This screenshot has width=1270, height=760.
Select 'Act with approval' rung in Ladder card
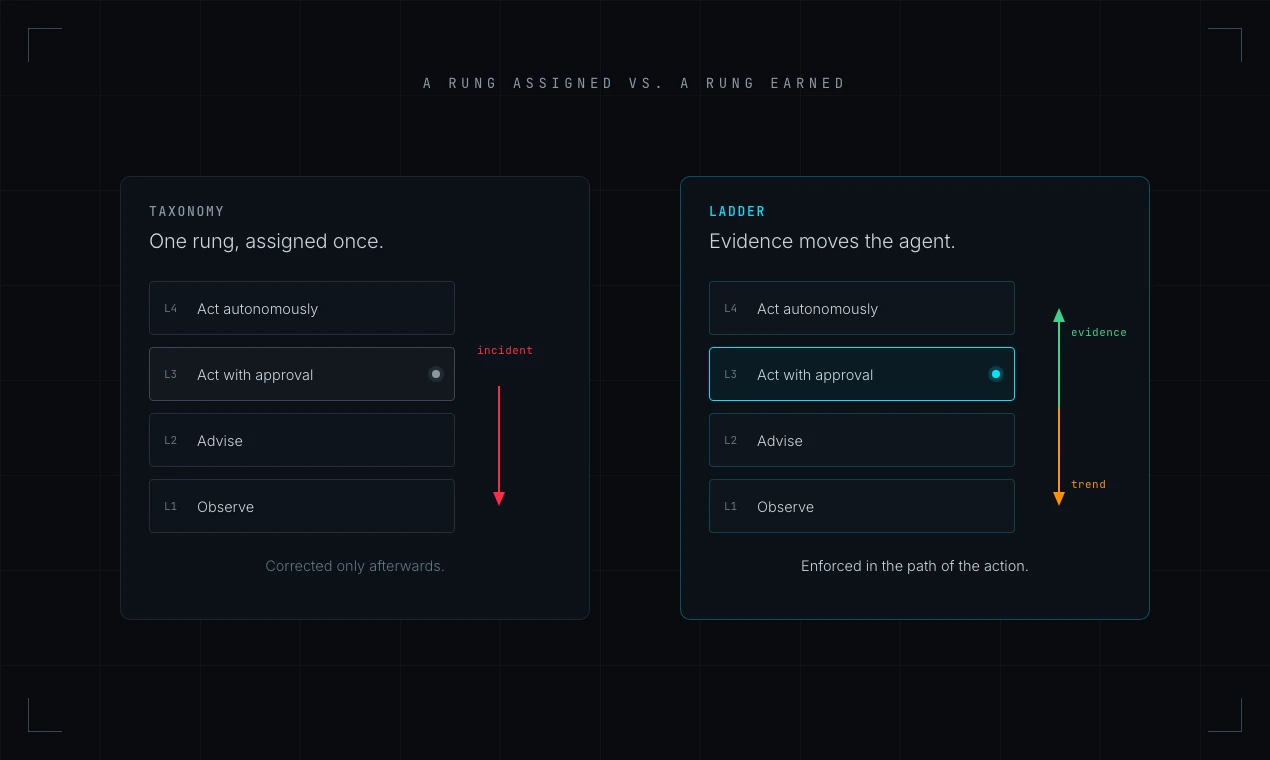862,374
